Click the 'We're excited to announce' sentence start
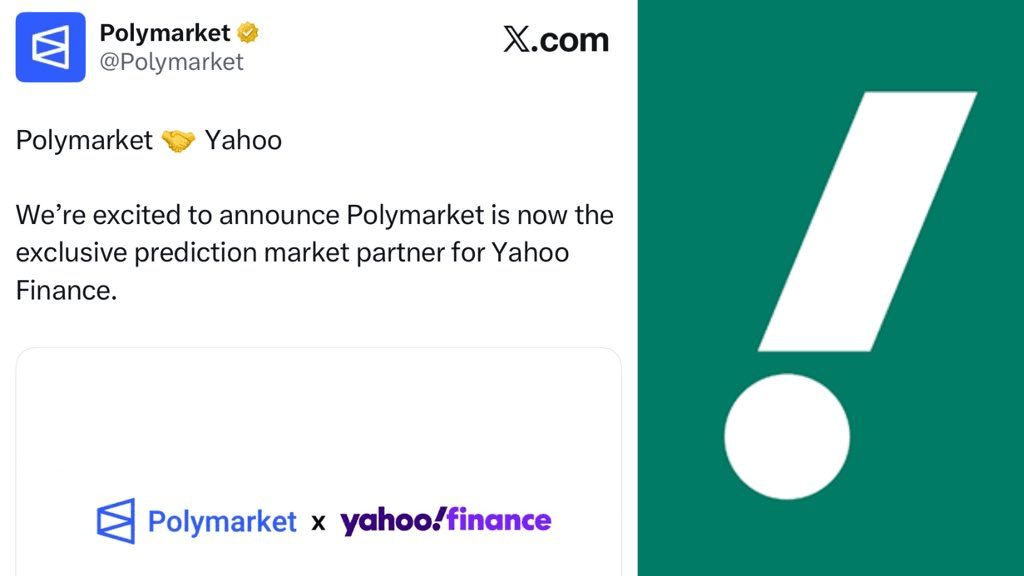This screenshot has height=576, width=1024. click(179, 215)
